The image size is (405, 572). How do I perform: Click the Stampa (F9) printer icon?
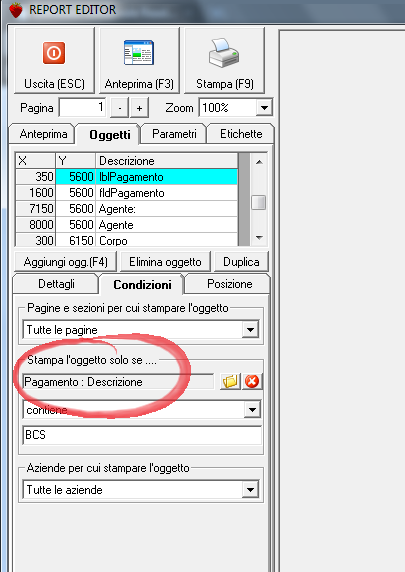tap(224, 61)
